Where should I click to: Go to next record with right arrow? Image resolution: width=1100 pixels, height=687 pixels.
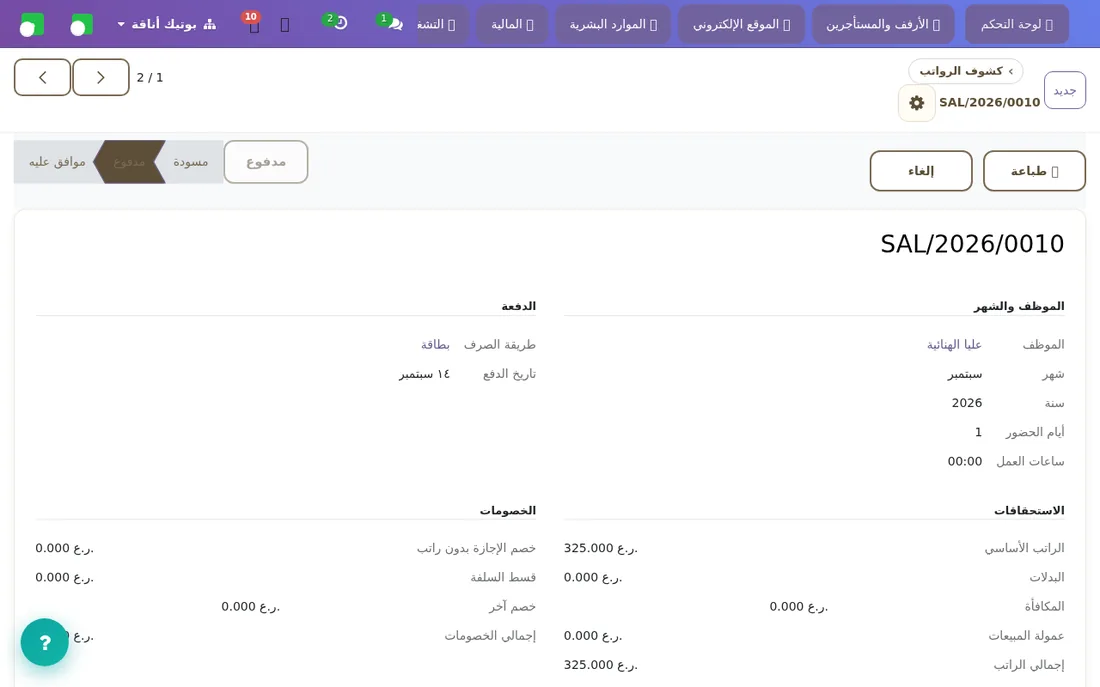pos(100,77)
